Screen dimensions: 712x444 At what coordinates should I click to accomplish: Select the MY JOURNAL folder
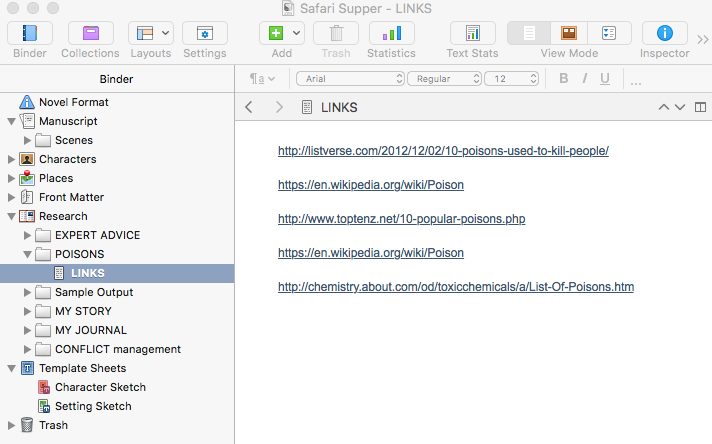tap(90, 330)
